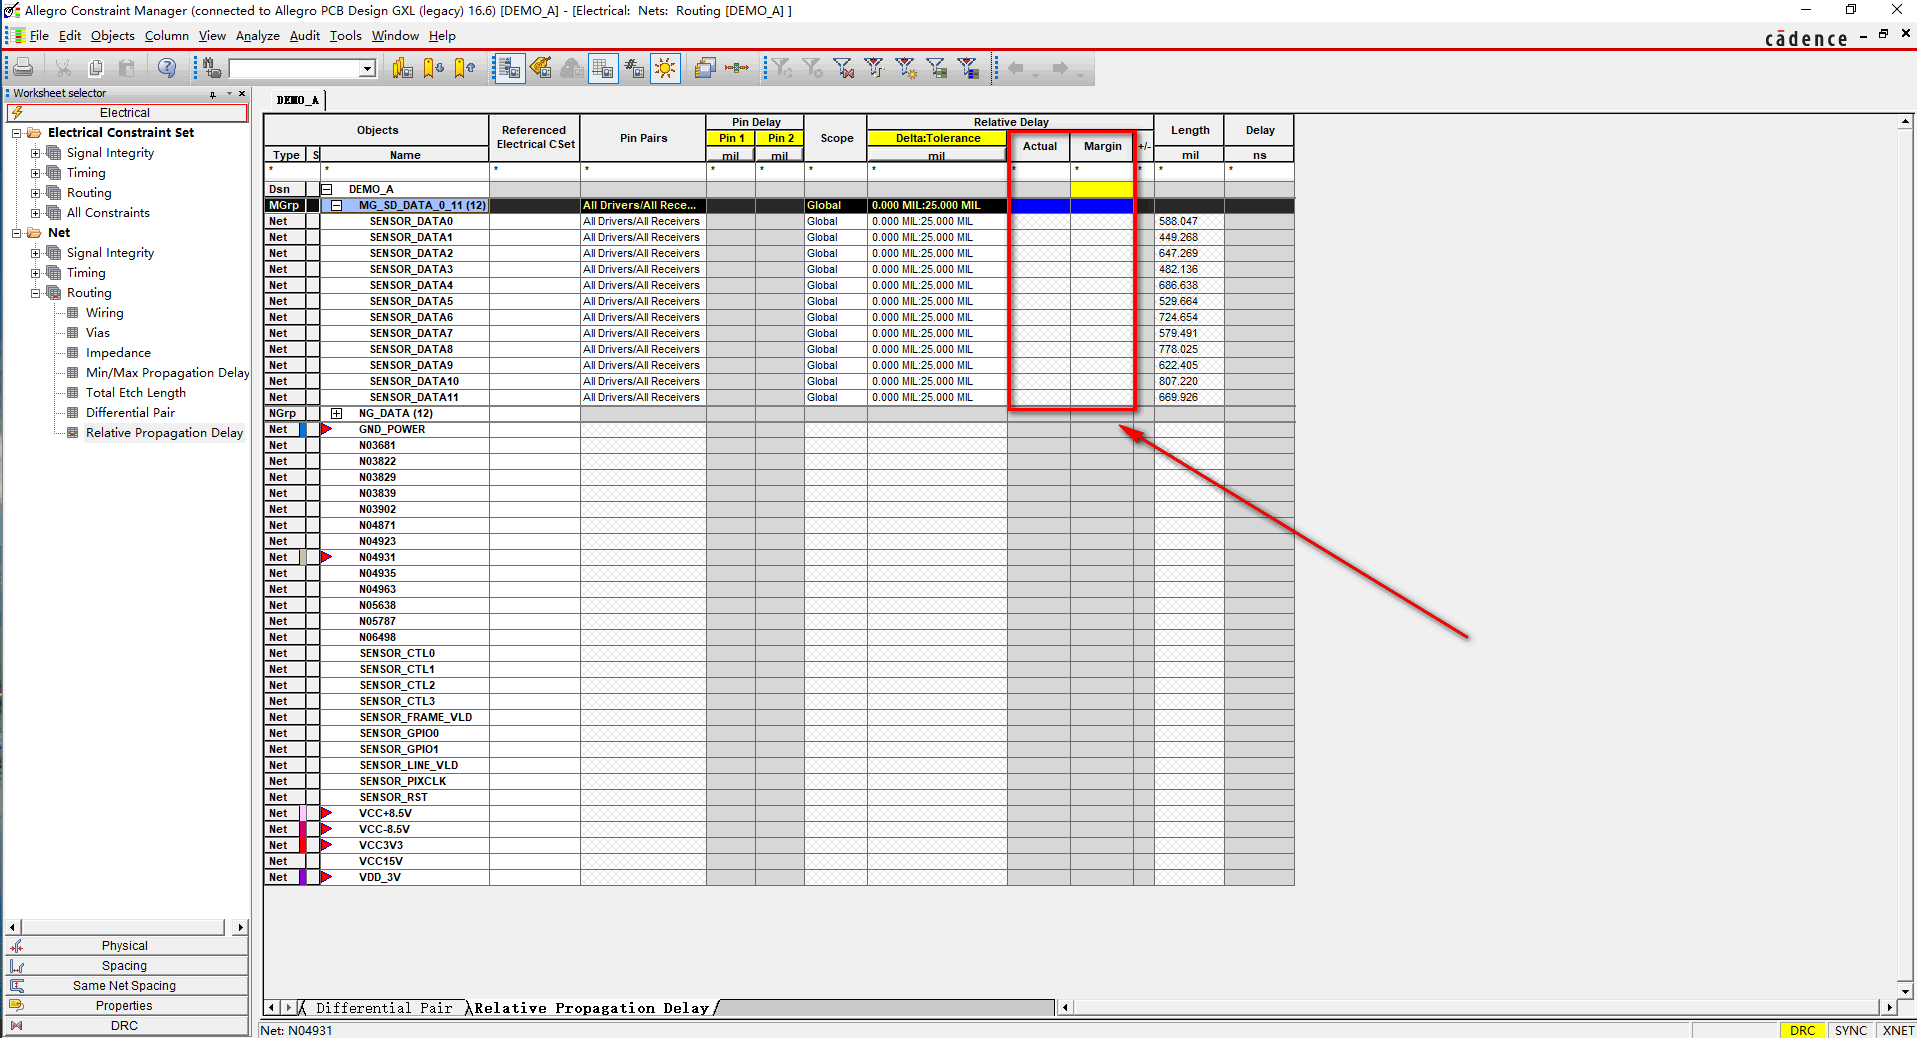Screen dimensions: 1917x1038
Task: Pin the Worksheet selector panel
Action: tap(212, 94)
